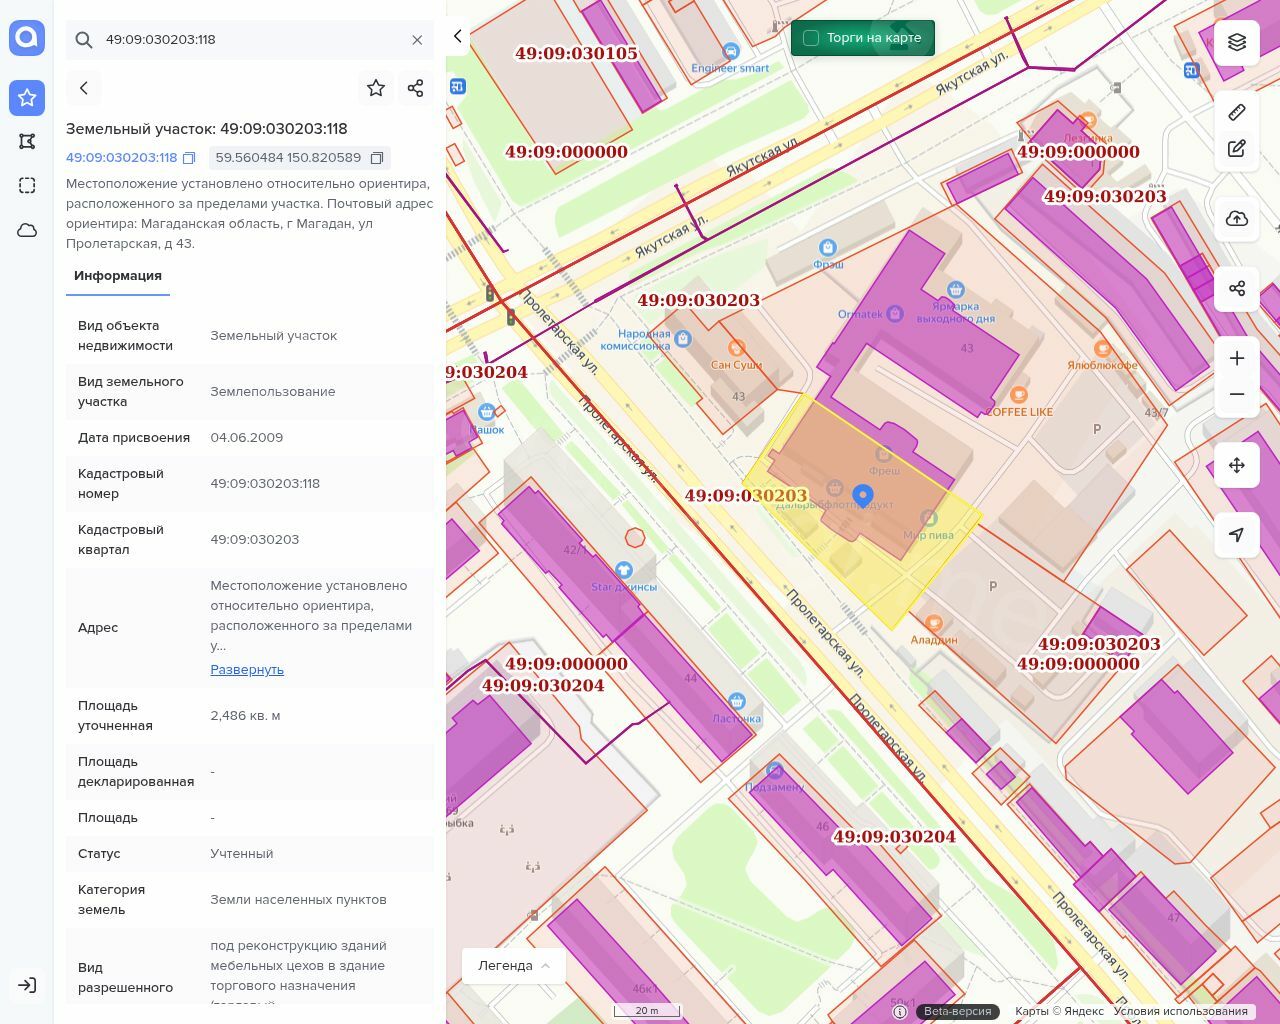Open favorites section in left sidebar

(27, 97)
